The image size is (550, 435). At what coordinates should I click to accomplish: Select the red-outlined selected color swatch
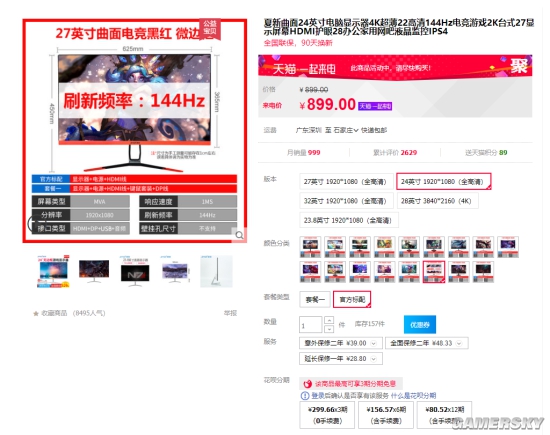434,272
